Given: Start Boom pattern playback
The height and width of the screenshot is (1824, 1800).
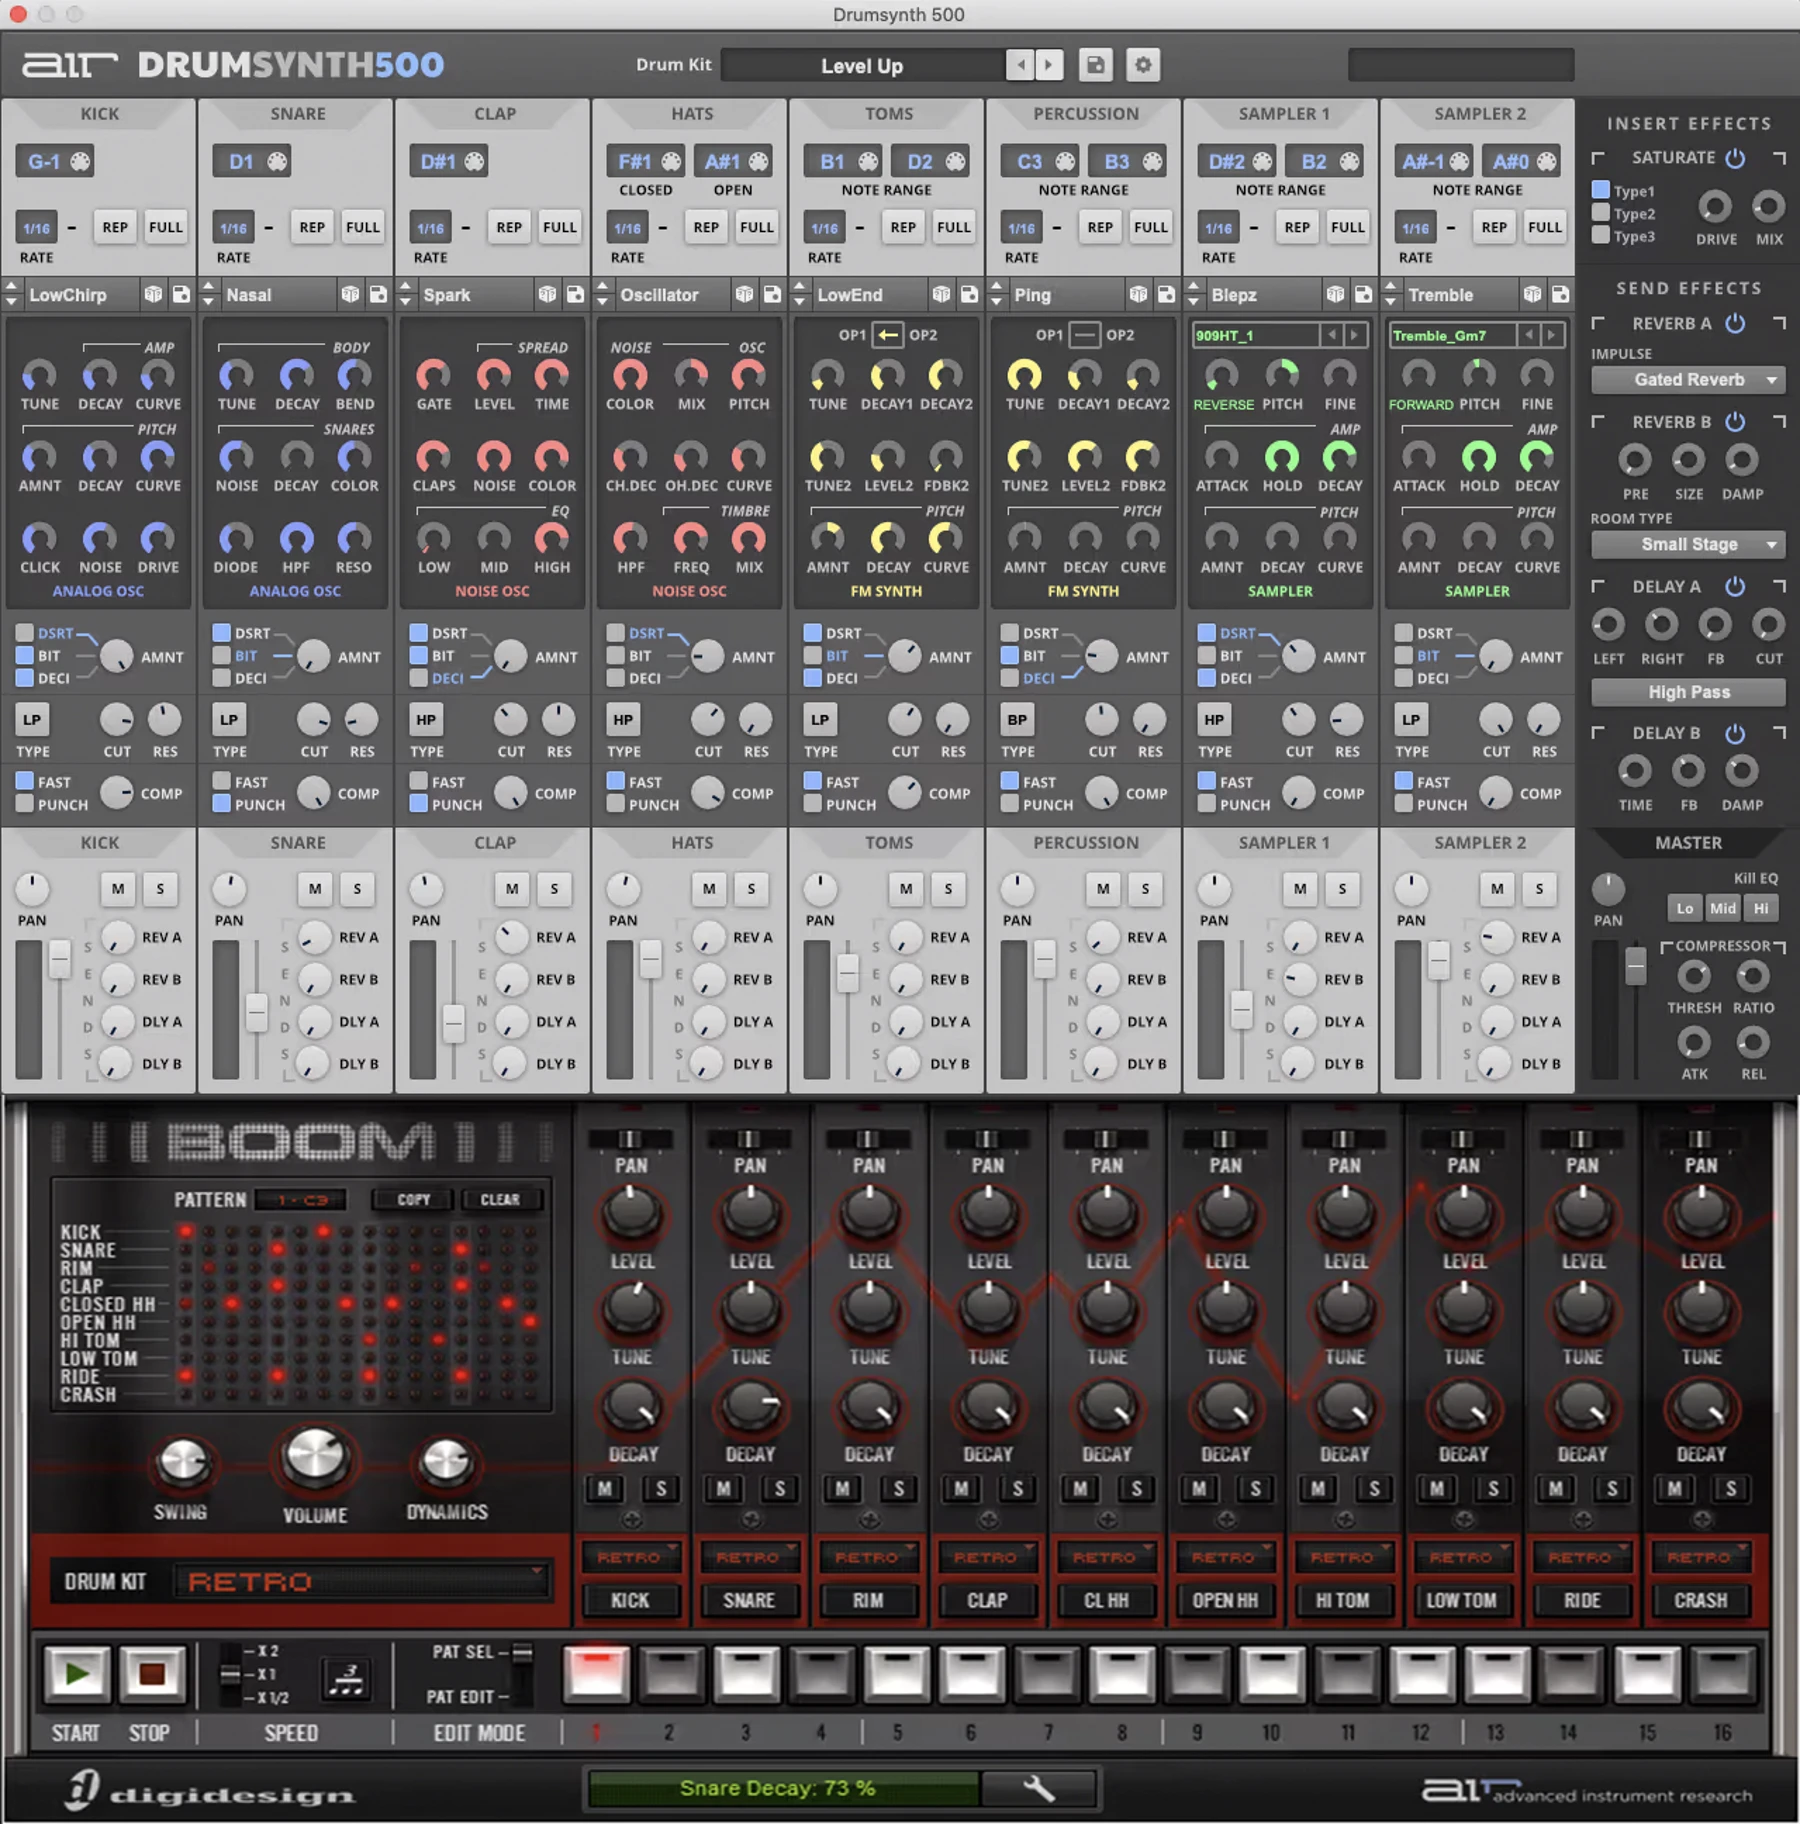Looking at the screenshot, I should [76, 1673].
